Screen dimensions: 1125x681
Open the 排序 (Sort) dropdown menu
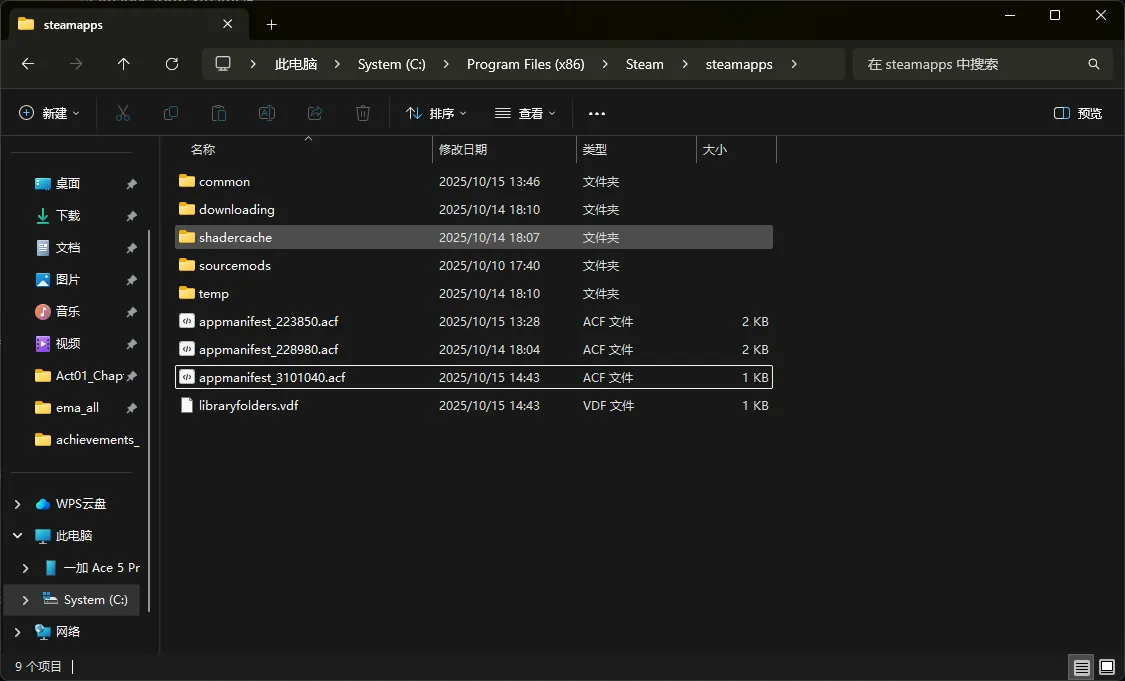click(436, 113)
